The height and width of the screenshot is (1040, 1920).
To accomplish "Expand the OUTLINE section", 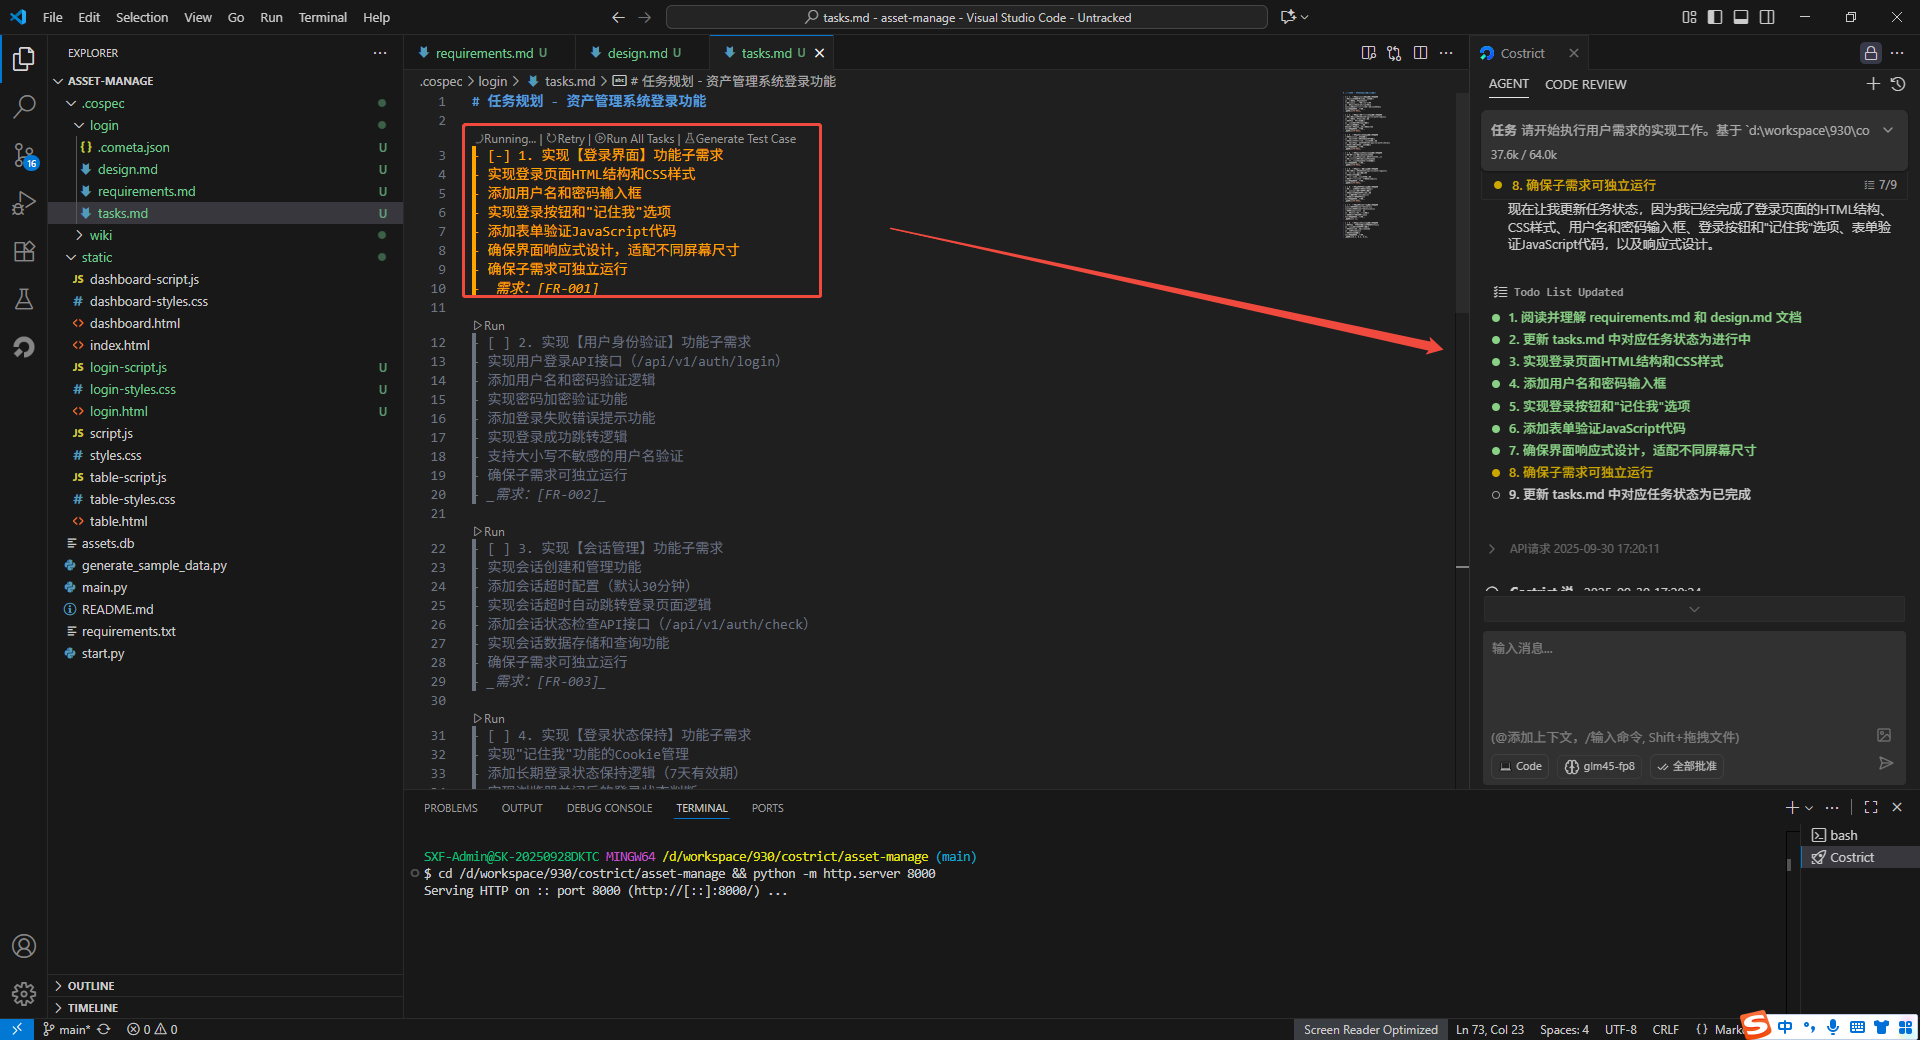I will point(90,986).
